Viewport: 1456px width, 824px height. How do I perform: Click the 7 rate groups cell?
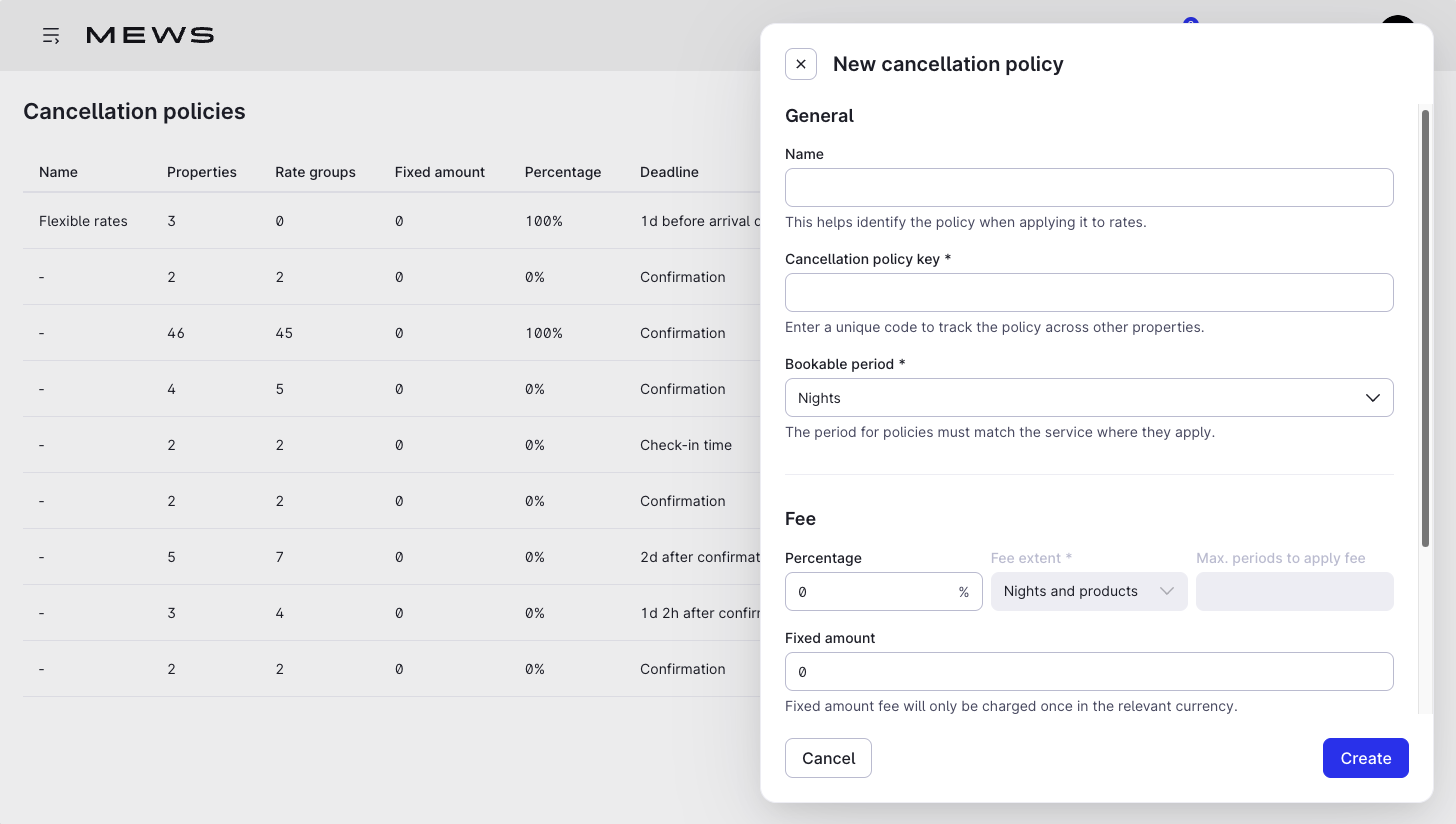pyautogui.click(x=280, y=557)
